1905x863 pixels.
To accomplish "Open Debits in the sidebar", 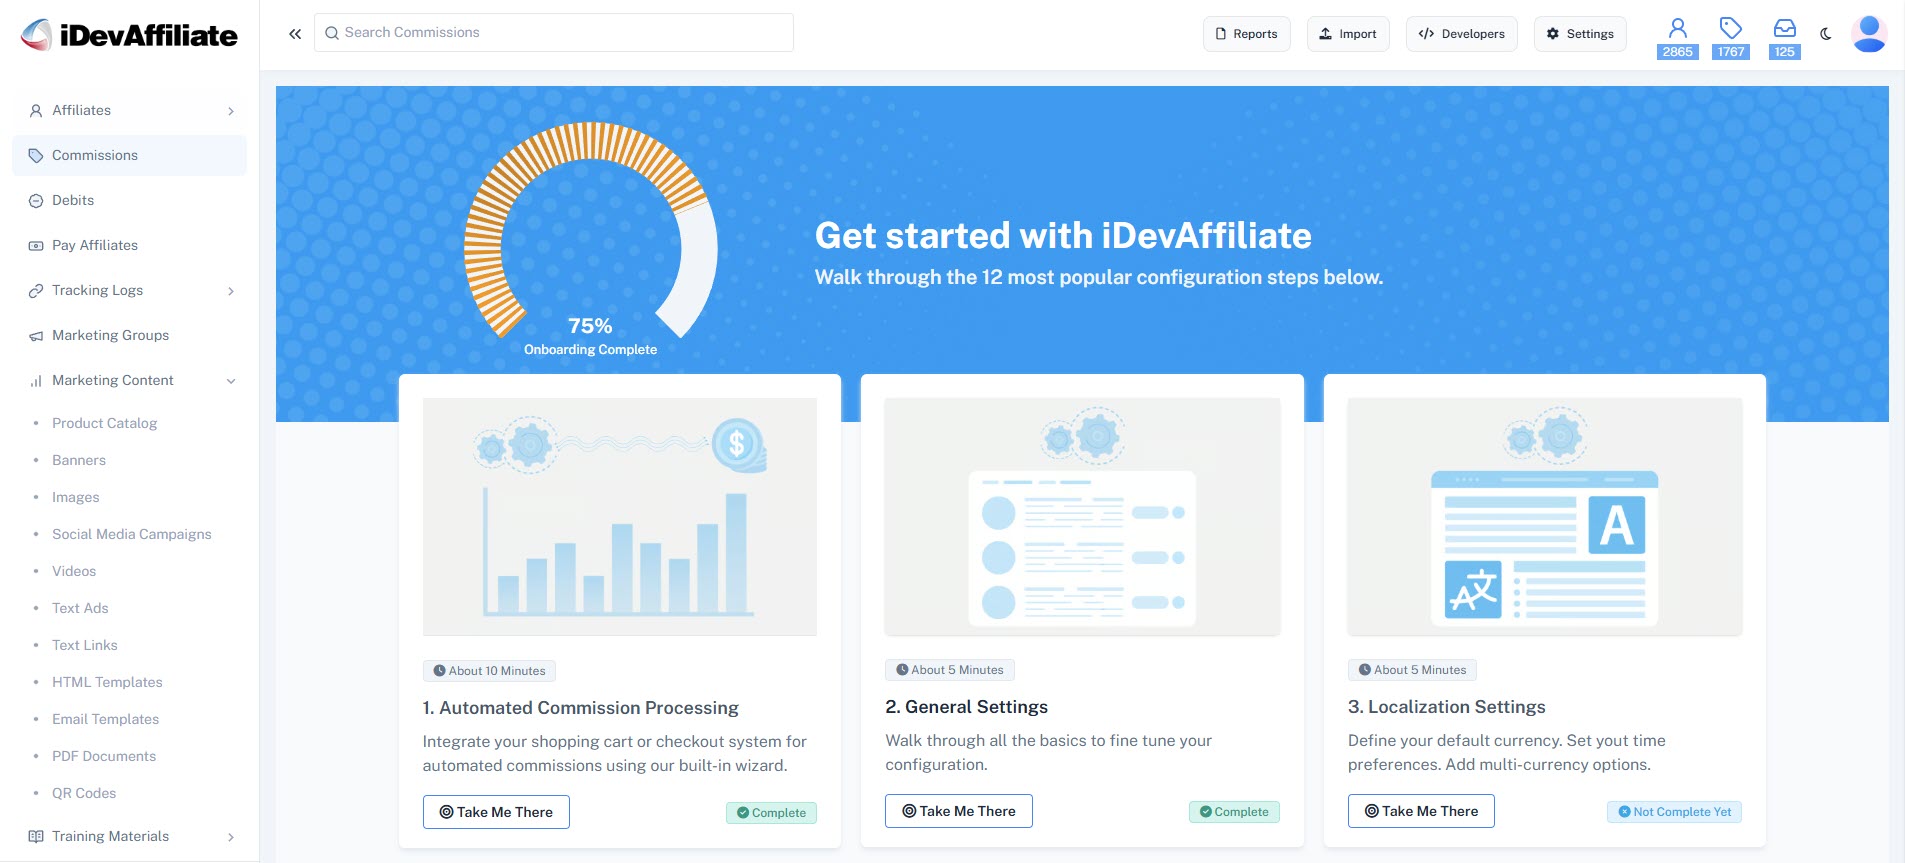I will 129,200.
